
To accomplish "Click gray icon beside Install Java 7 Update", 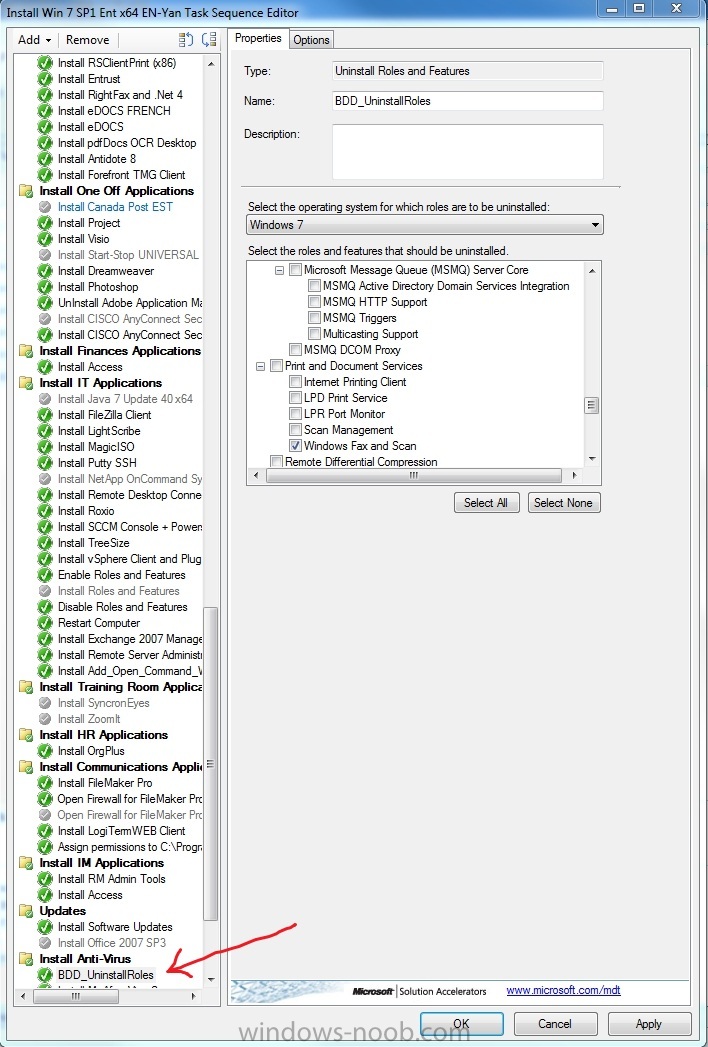I will coord(45,399).
